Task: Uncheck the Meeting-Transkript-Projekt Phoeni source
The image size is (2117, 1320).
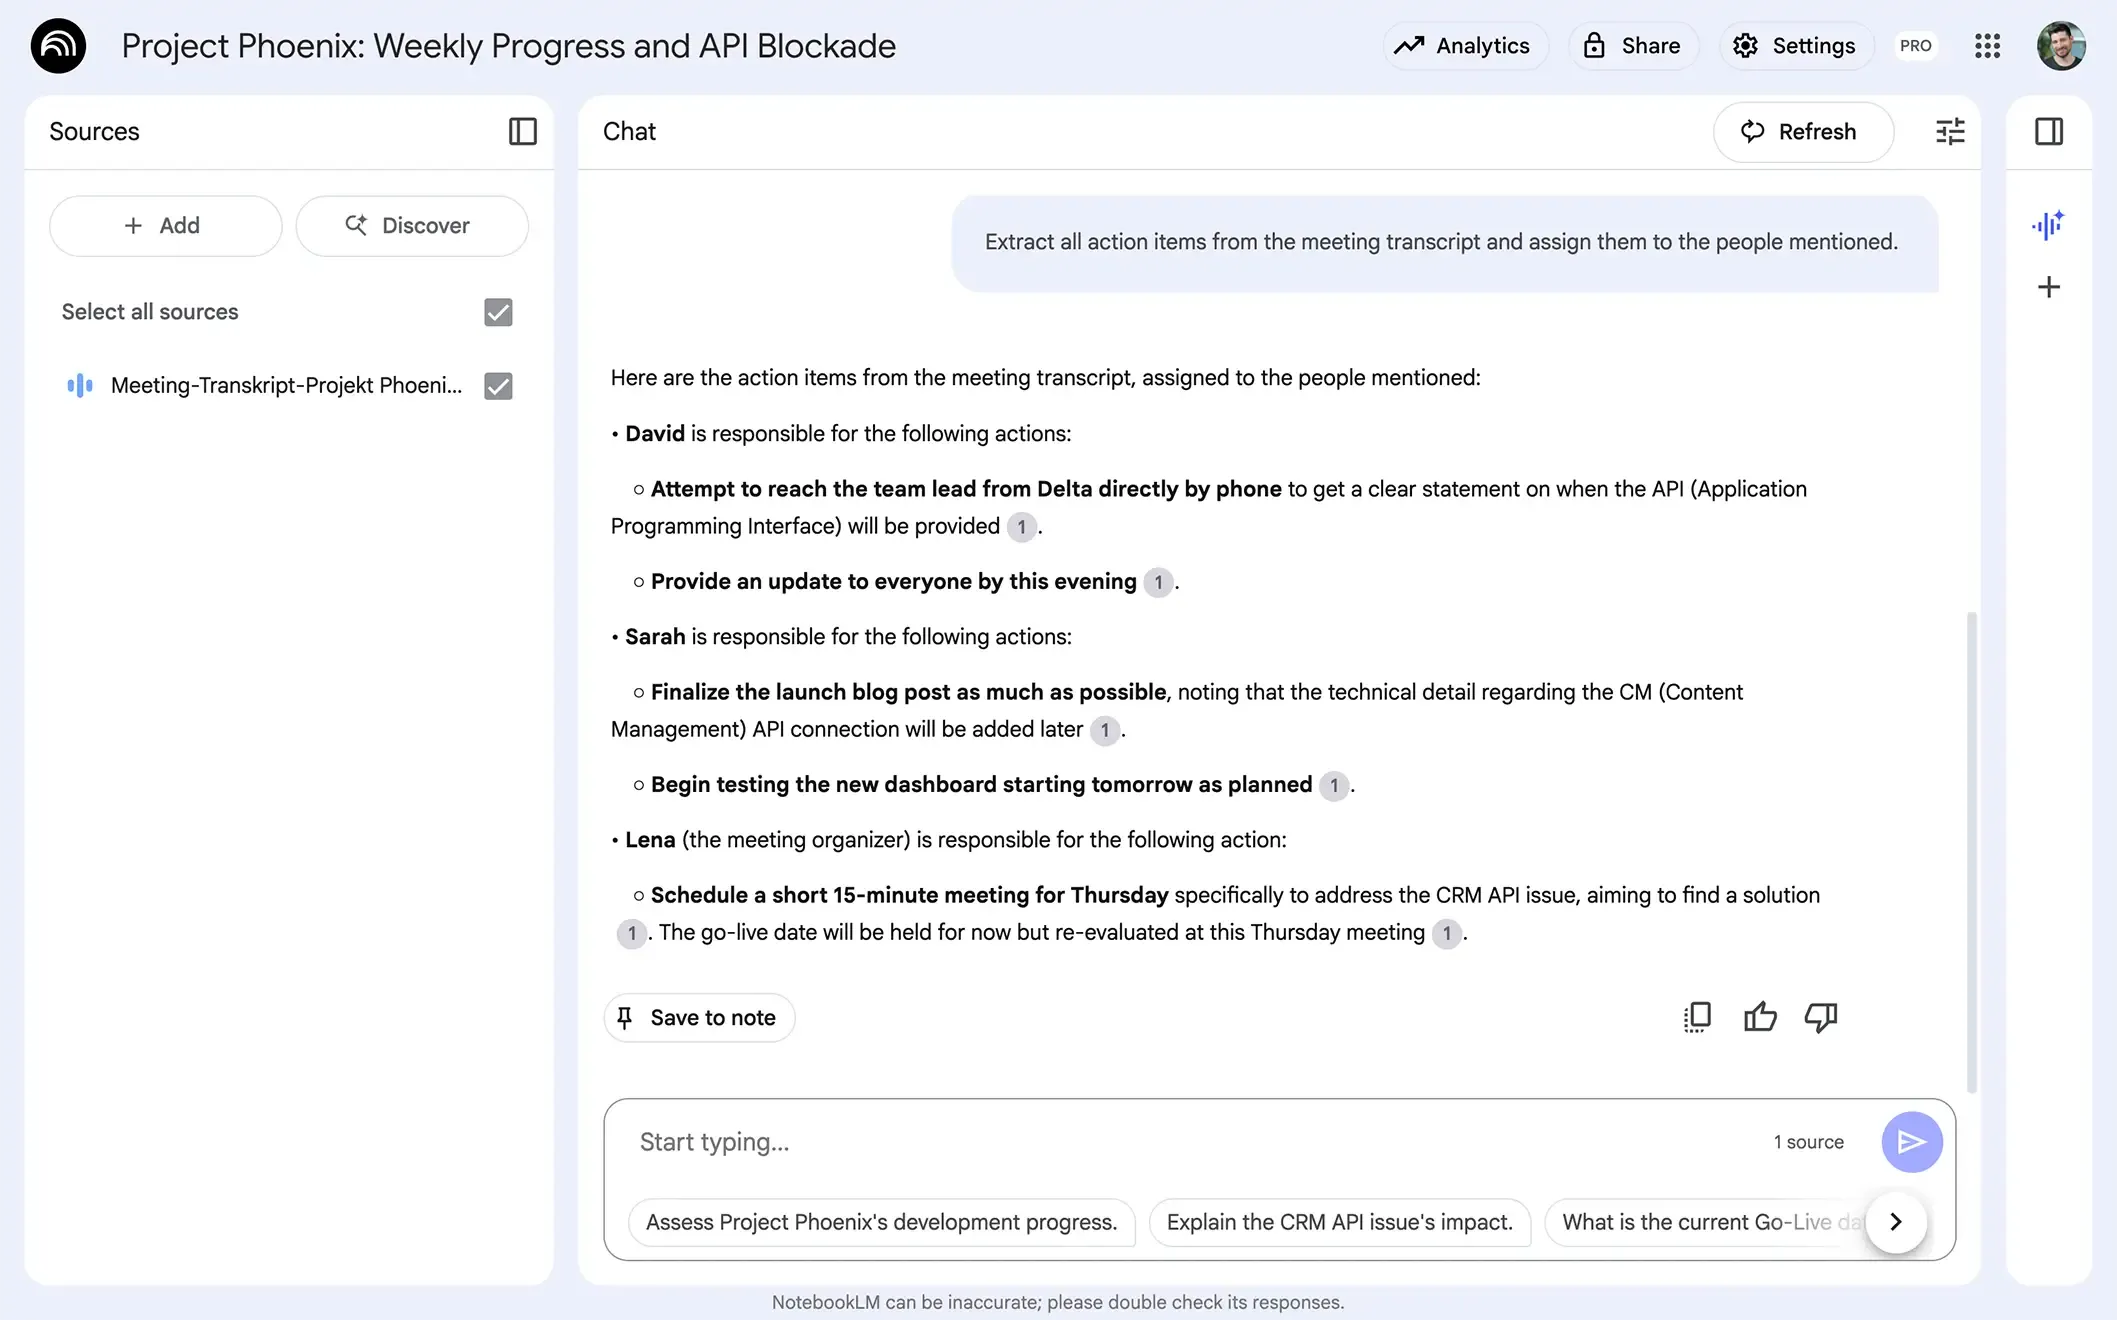Action: point(497,386)
